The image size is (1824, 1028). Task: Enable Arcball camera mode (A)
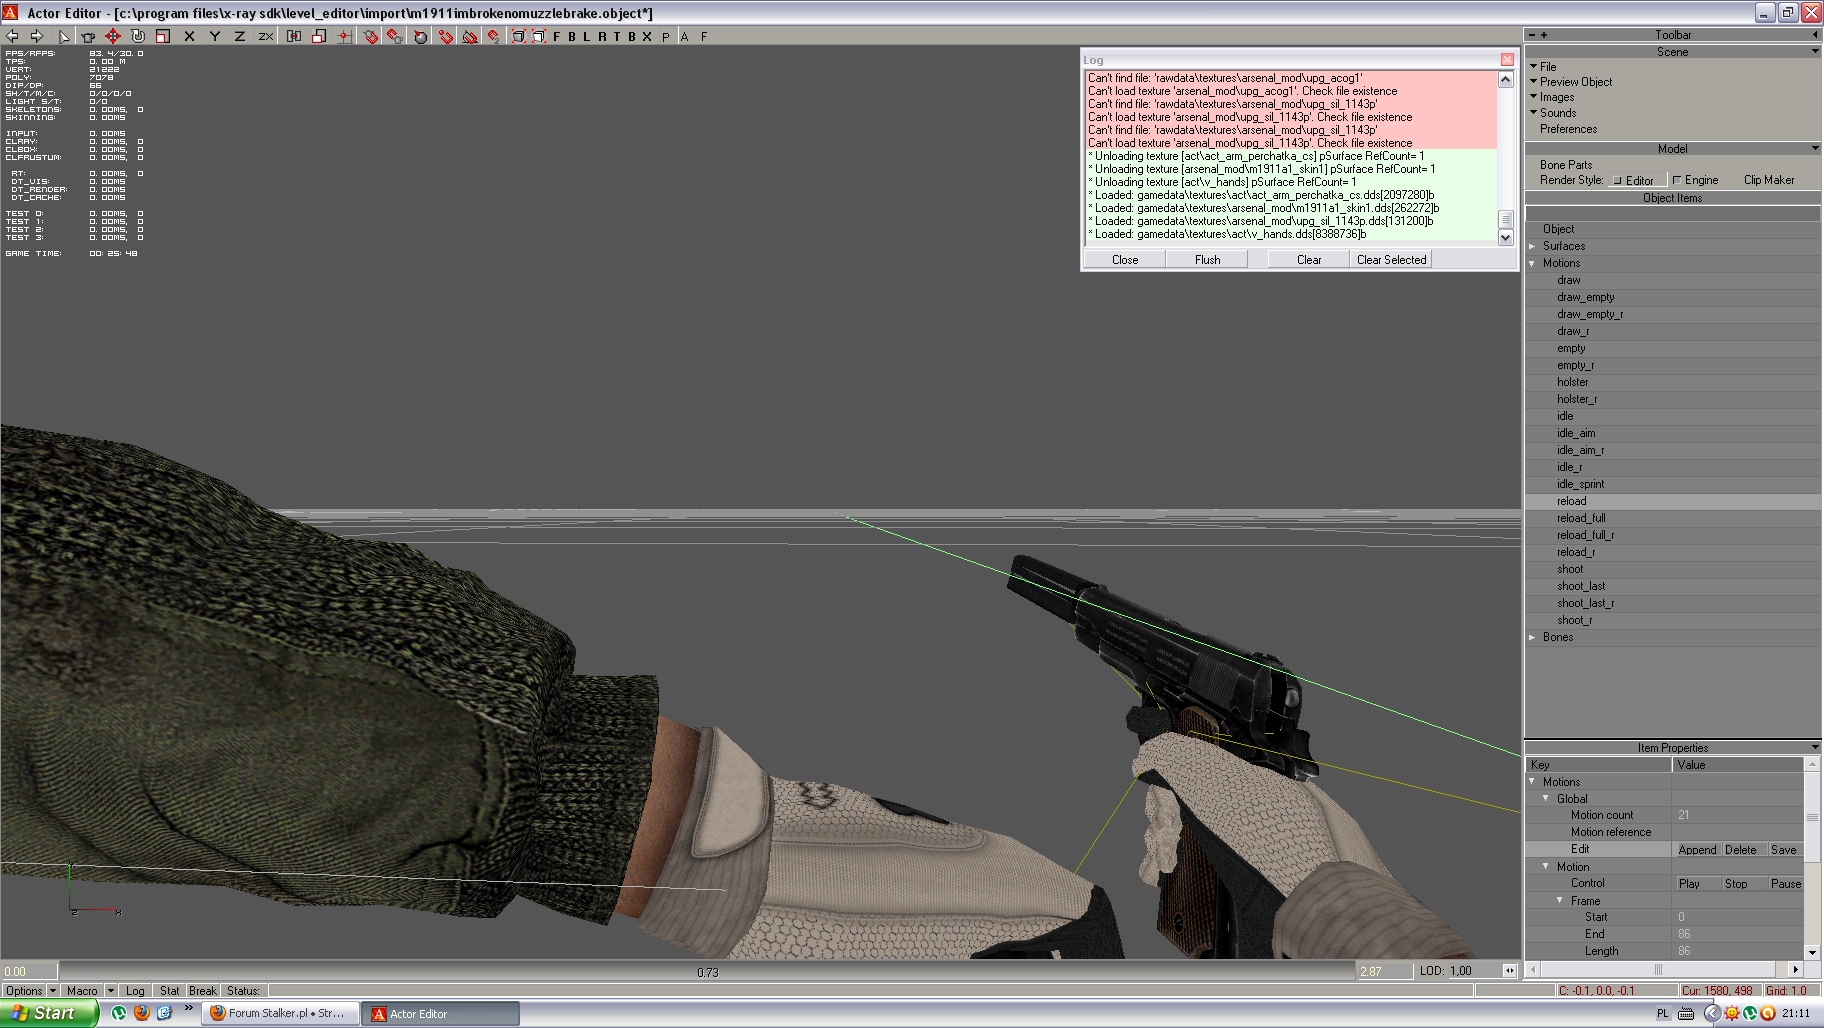685,36
